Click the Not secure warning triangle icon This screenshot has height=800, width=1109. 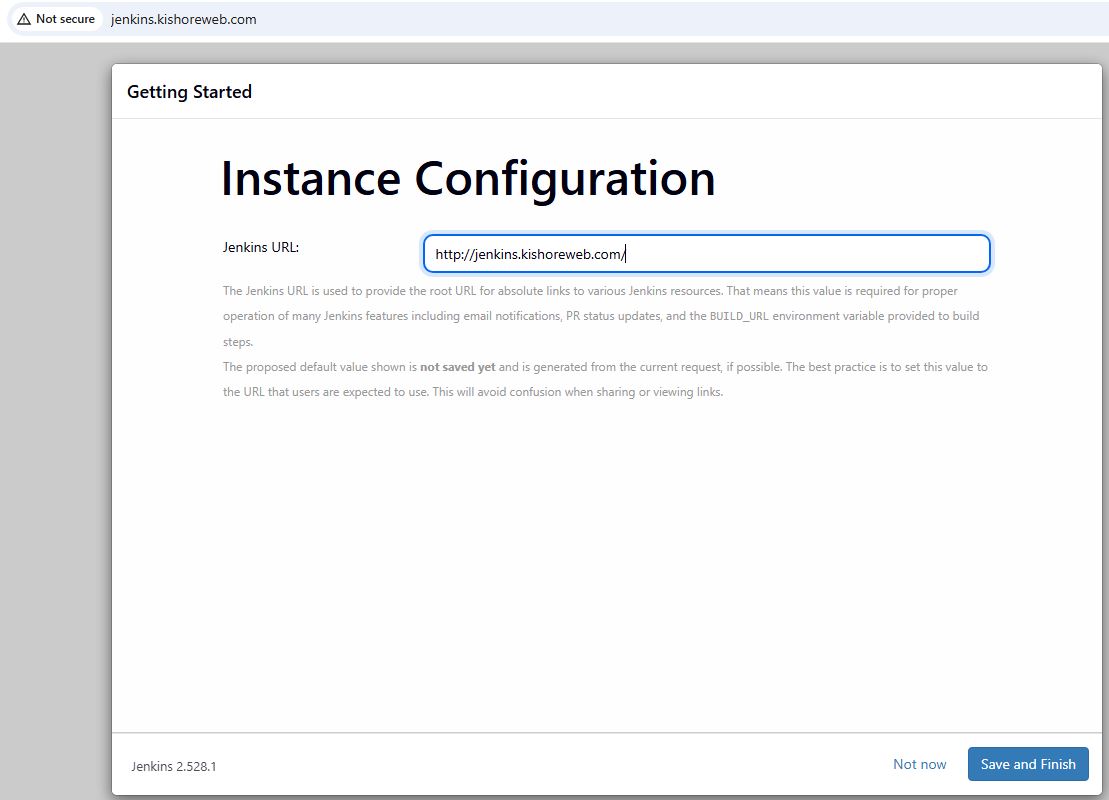[24, 19]
